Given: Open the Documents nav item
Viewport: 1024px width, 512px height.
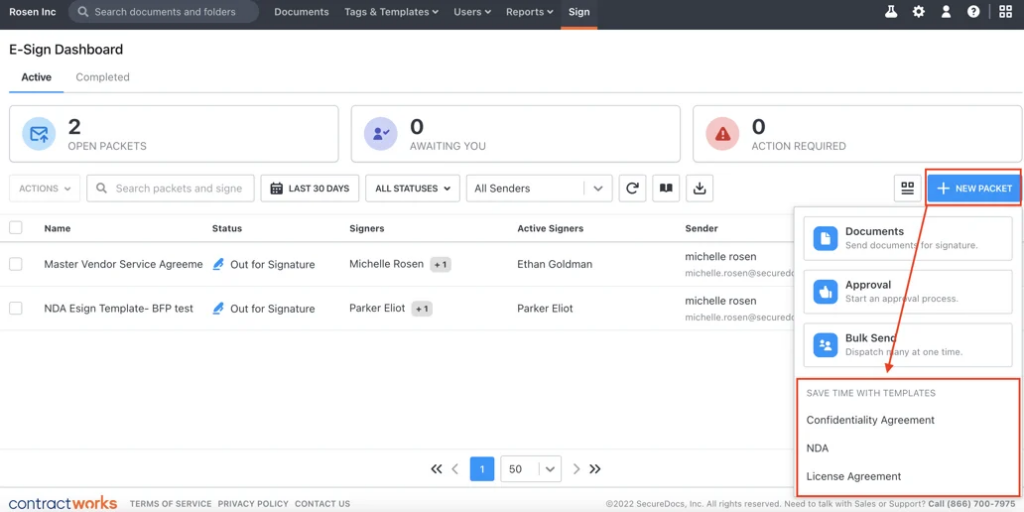Looking at the screenshot, I should (301, 12).
